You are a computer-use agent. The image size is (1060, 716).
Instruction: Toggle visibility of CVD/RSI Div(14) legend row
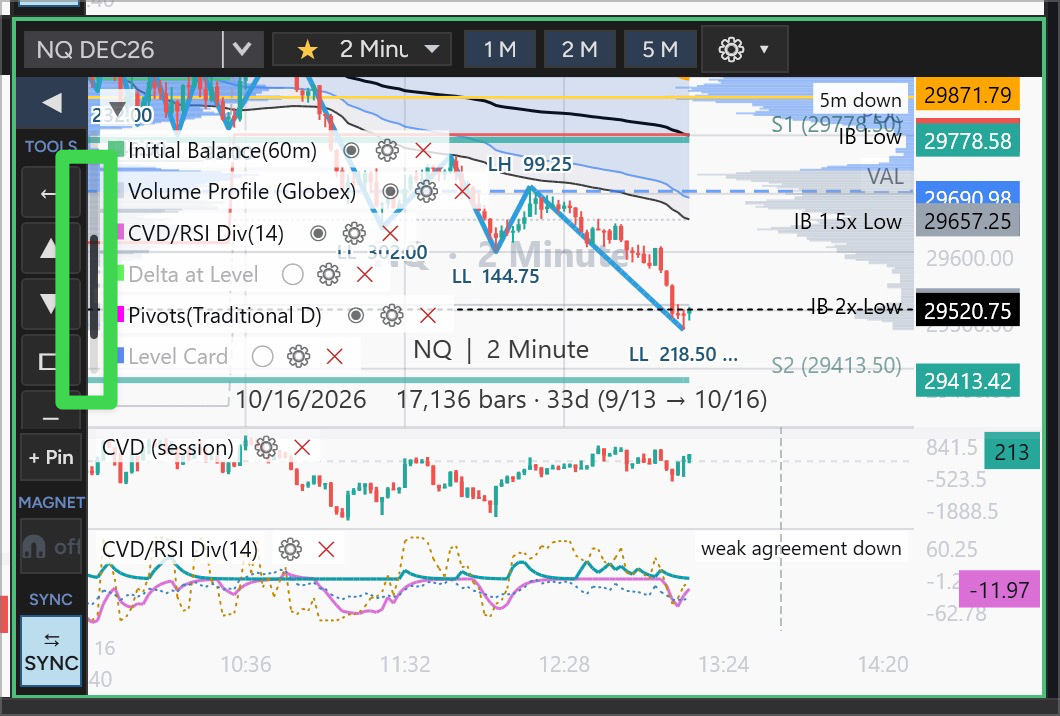pos(318,233)
